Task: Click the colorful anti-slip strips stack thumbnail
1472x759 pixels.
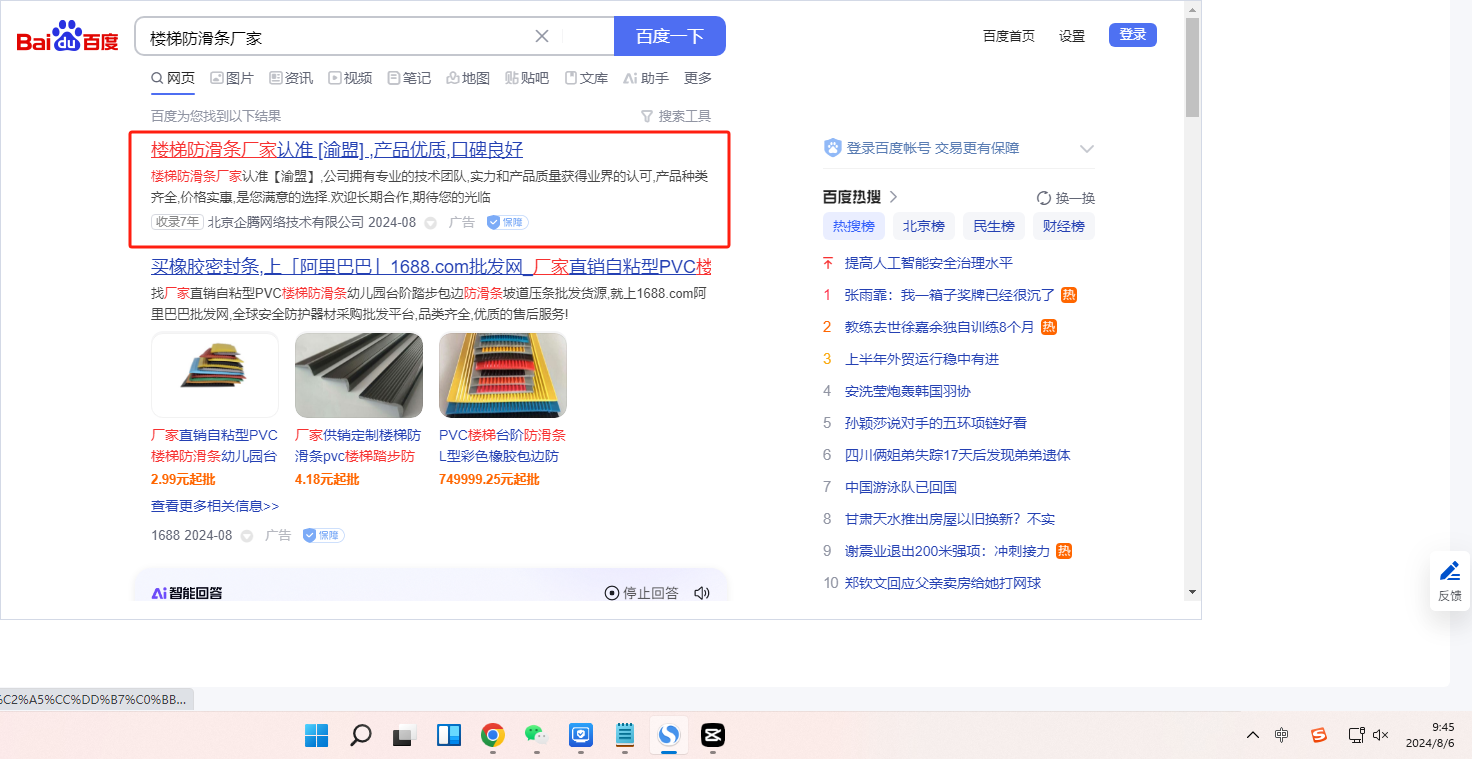Action: [215, 375]
